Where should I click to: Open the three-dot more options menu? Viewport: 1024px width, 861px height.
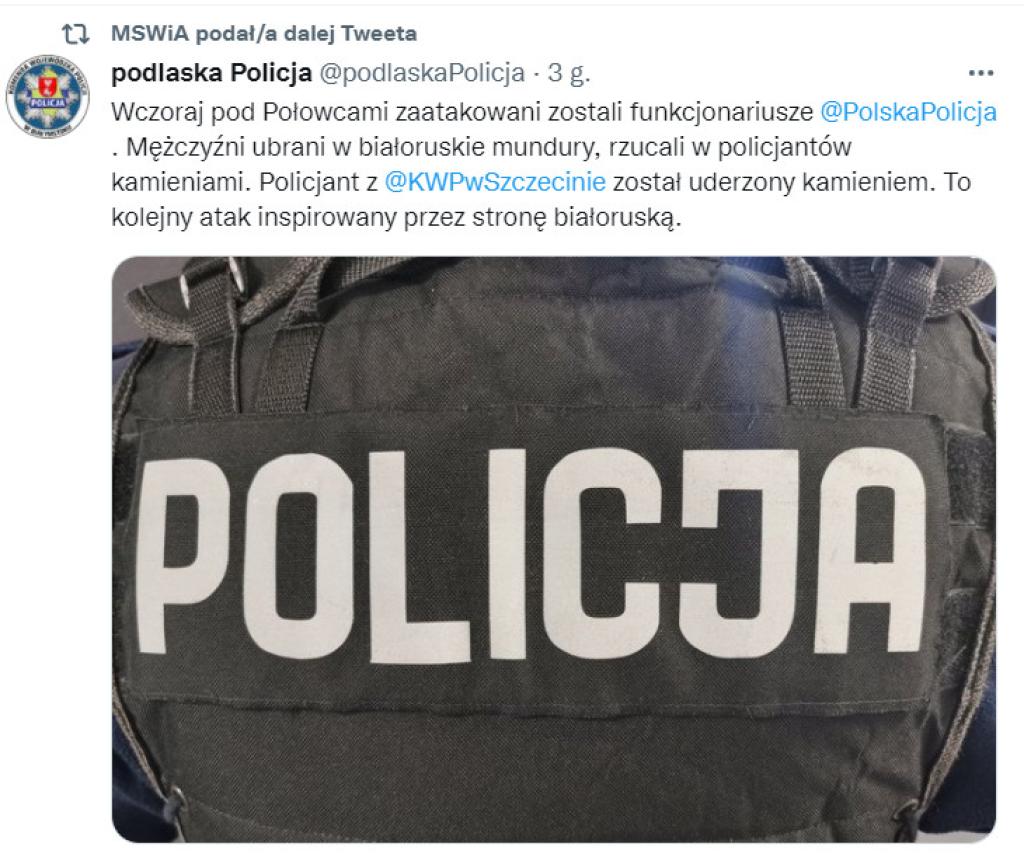click(x=980, y=73)
